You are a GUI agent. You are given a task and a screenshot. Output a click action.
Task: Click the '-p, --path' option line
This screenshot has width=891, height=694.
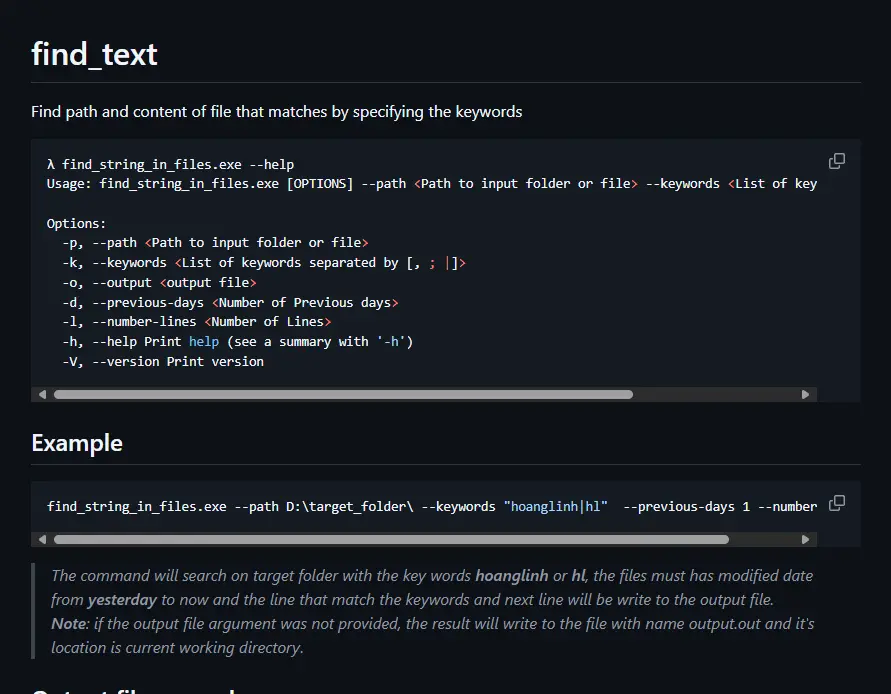[x=215, y=243]
